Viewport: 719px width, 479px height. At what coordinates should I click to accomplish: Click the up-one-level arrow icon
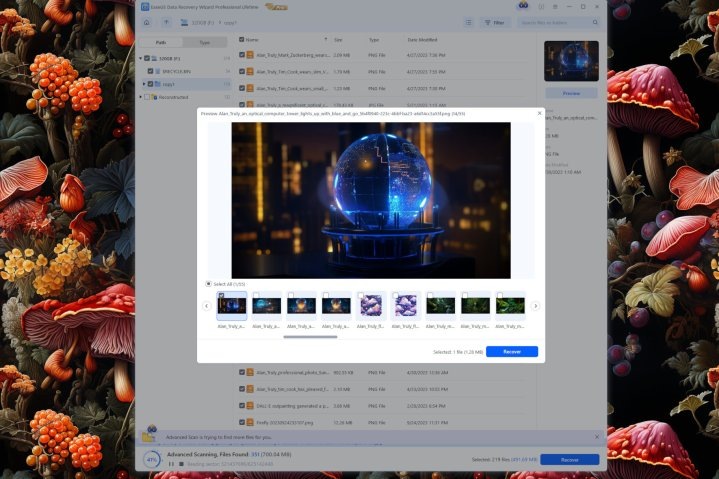click(x=166, y=22)
